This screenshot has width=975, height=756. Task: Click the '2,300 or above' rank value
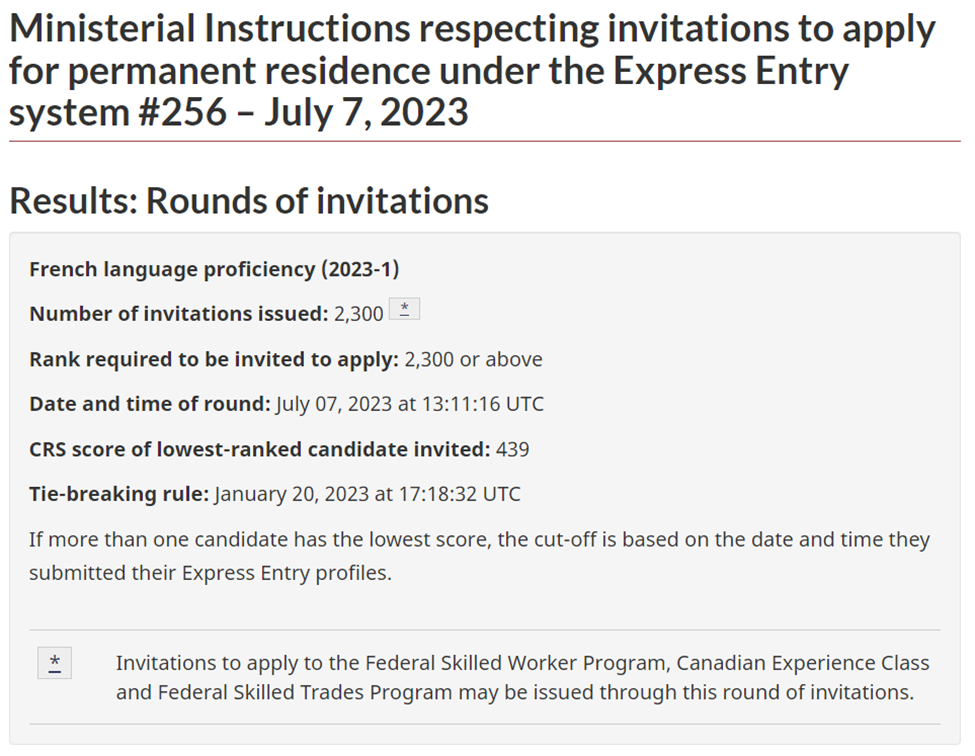point(473,359)
